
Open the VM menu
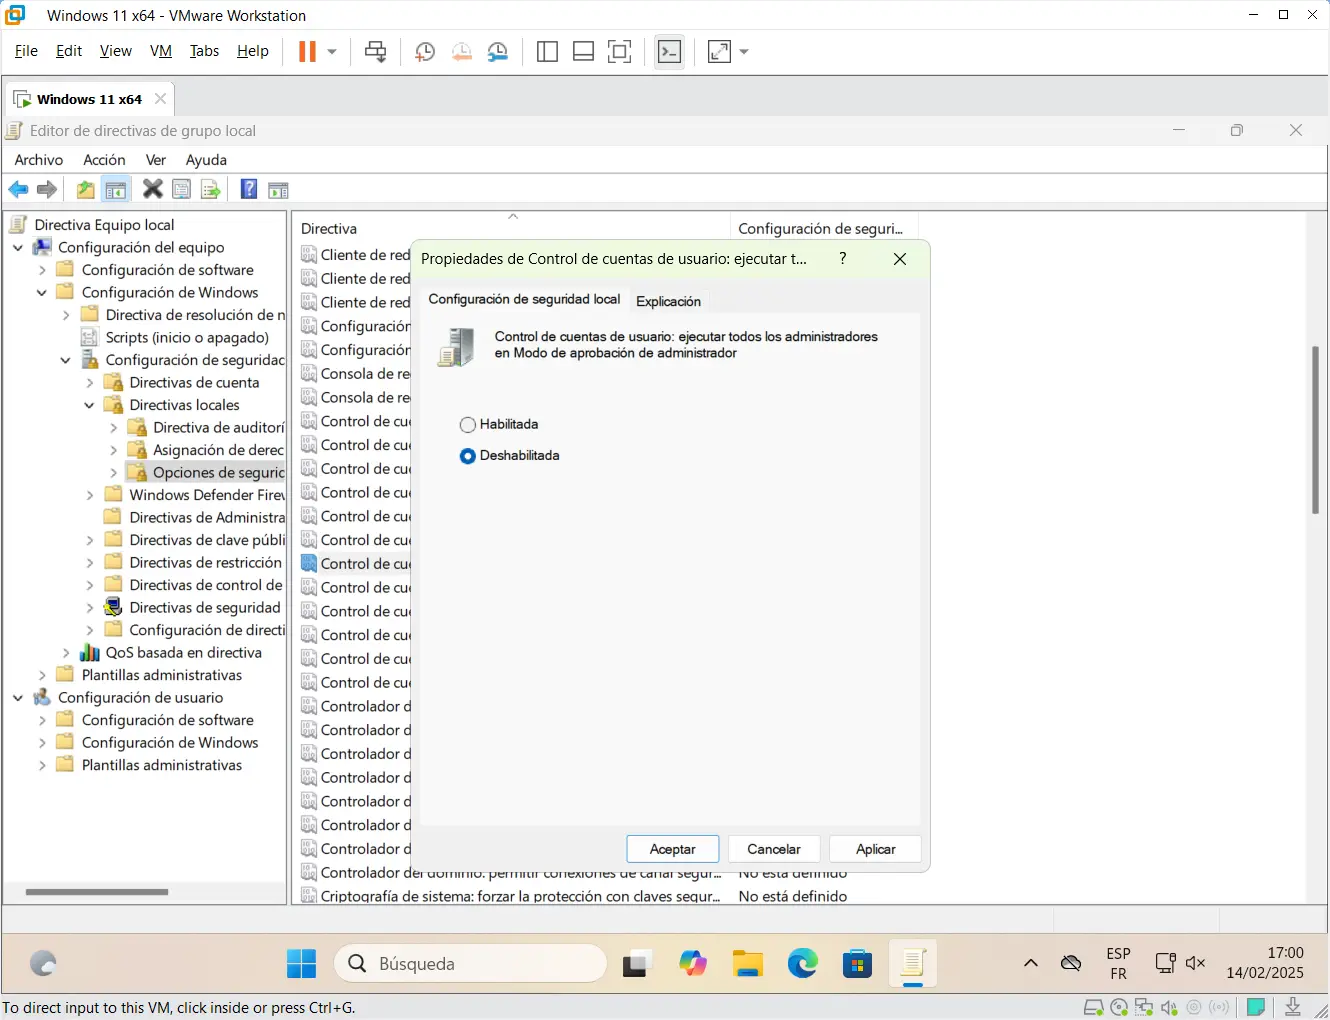click(161, 51)
